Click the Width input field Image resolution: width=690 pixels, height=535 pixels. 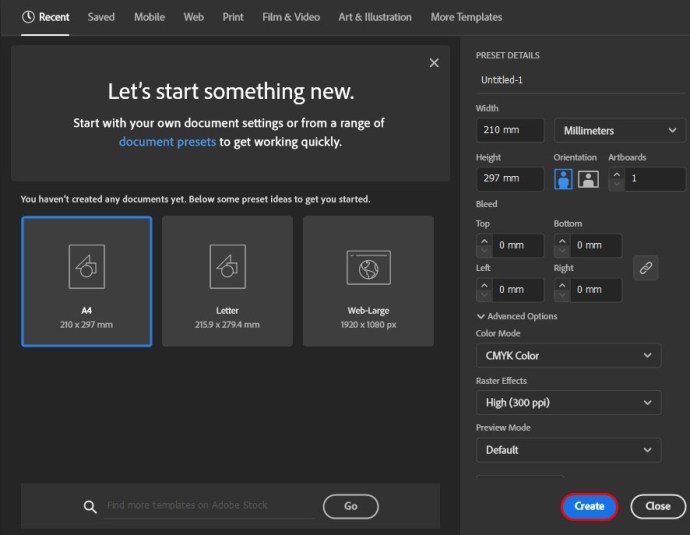click(x=510, y=131)
